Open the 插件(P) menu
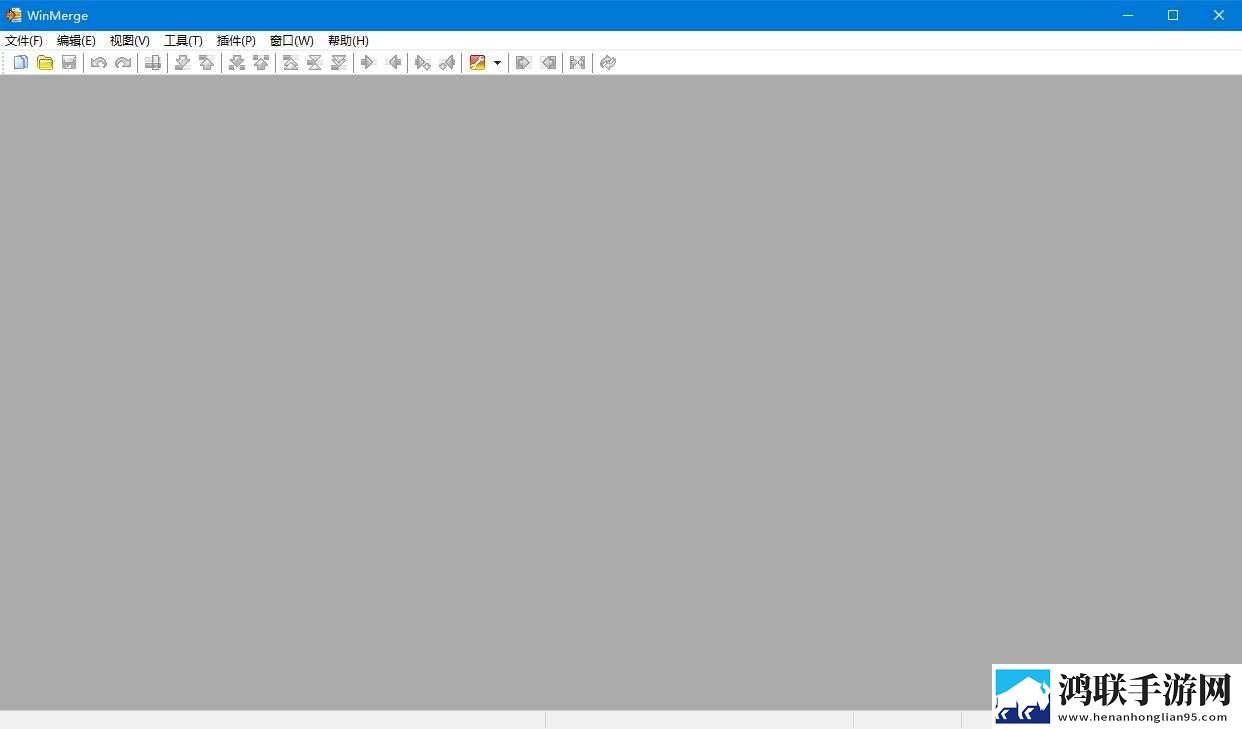Viewport: 1242px width, 729px height. point(236,41)
